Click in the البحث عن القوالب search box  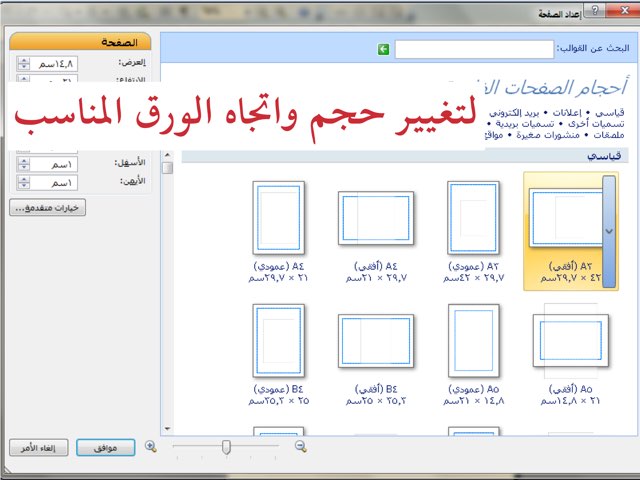474,49
